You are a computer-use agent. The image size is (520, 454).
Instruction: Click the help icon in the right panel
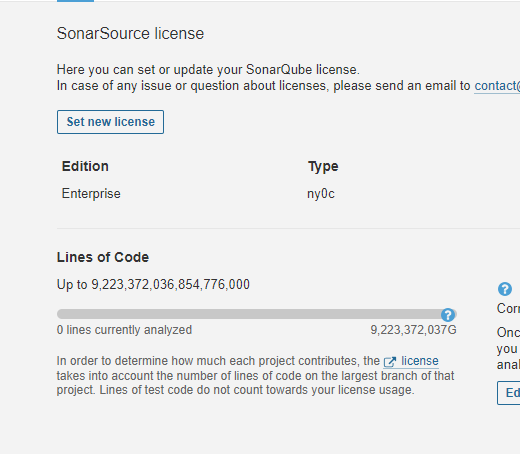[505, 289]
